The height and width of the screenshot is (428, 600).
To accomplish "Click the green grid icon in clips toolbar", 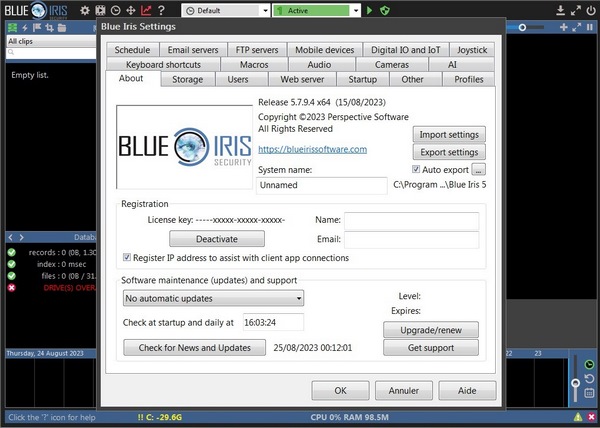I will (x=13, y=27).
